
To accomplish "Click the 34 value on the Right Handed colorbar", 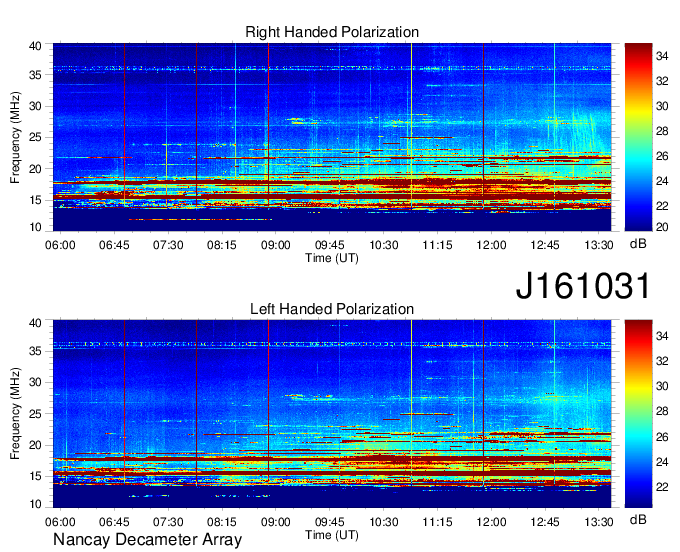I will [662, 56].
